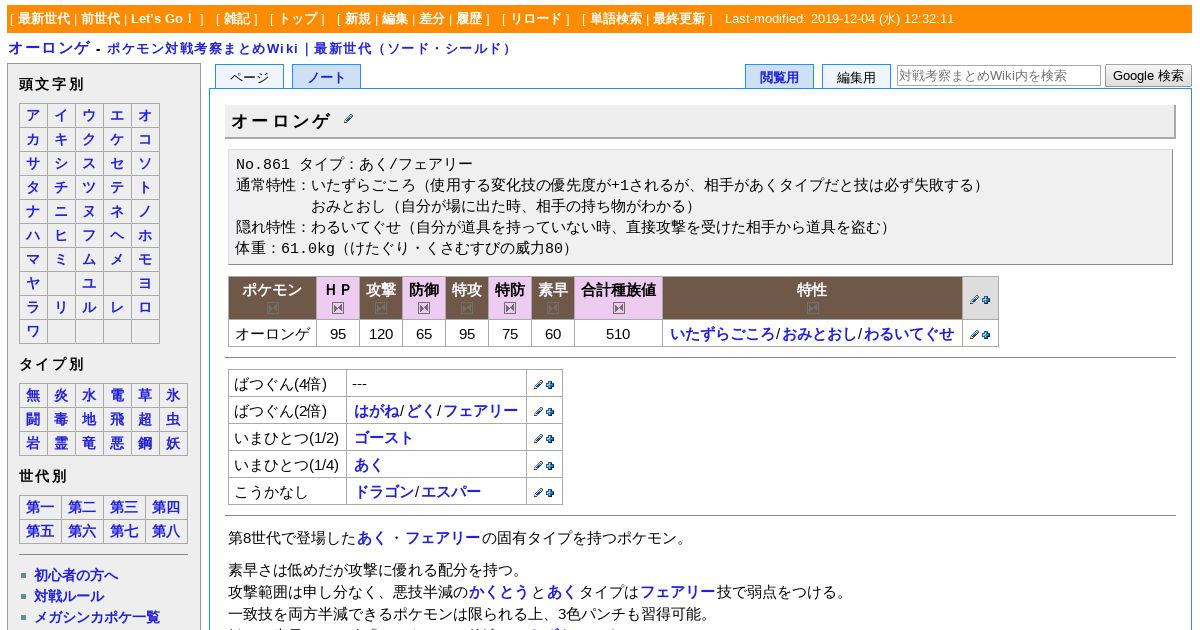The image size is (1200, 630).
Task: Sort by 素早 using its sort icon
Action: [553, 308]
